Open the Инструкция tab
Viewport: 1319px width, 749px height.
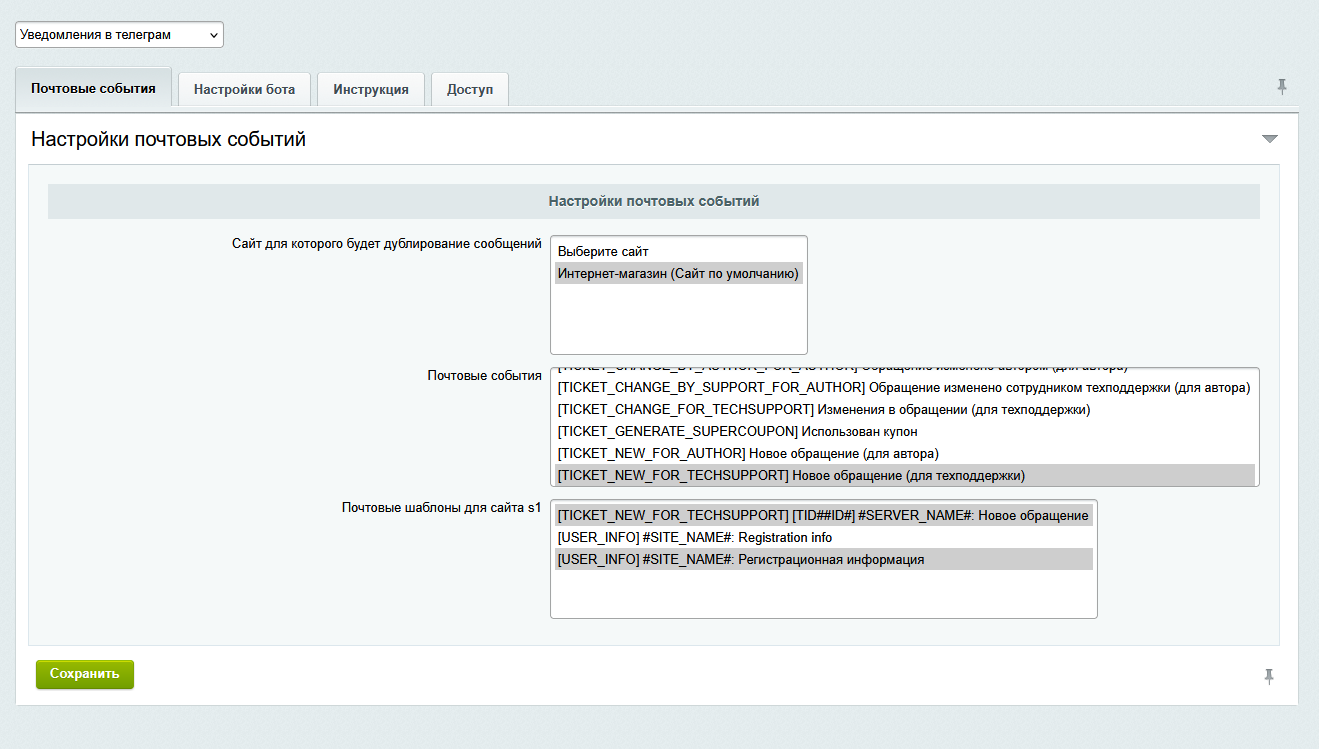pyautogui.click(x=371, y=89)
